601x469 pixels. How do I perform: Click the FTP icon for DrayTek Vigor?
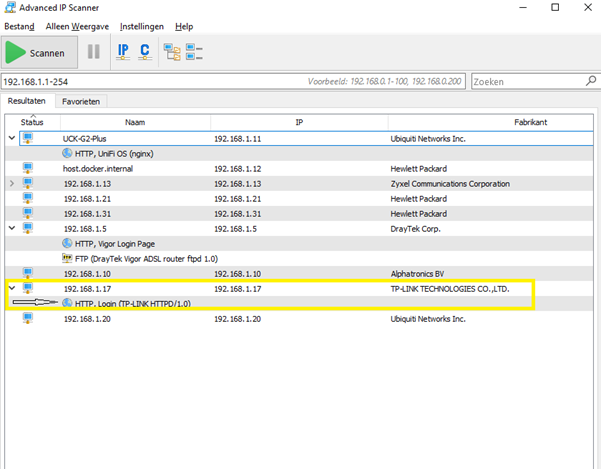coord(67,258)
